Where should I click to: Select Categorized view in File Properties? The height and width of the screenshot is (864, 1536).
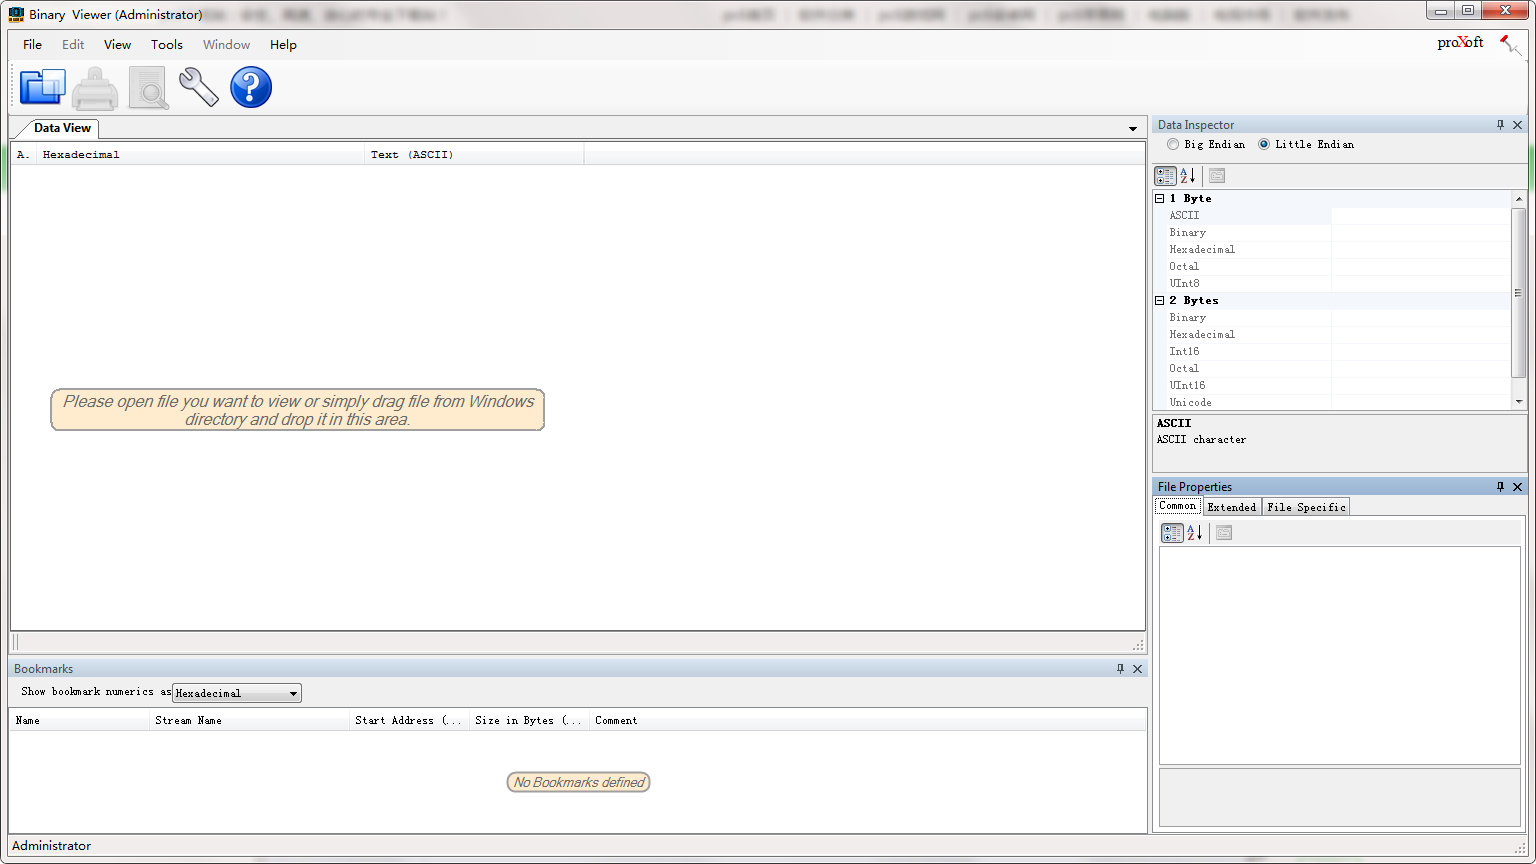[1172, 533]
